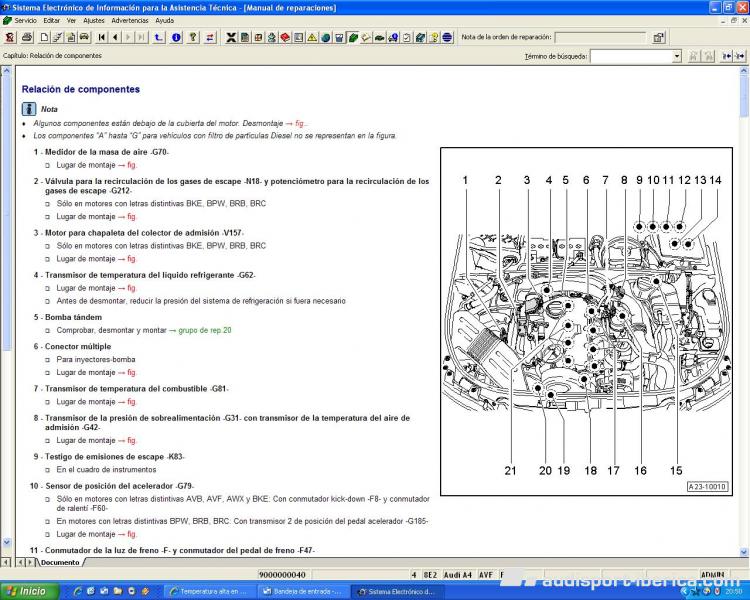
Task: Click the left panel collapse up-arrow
Action: (7, 71)
